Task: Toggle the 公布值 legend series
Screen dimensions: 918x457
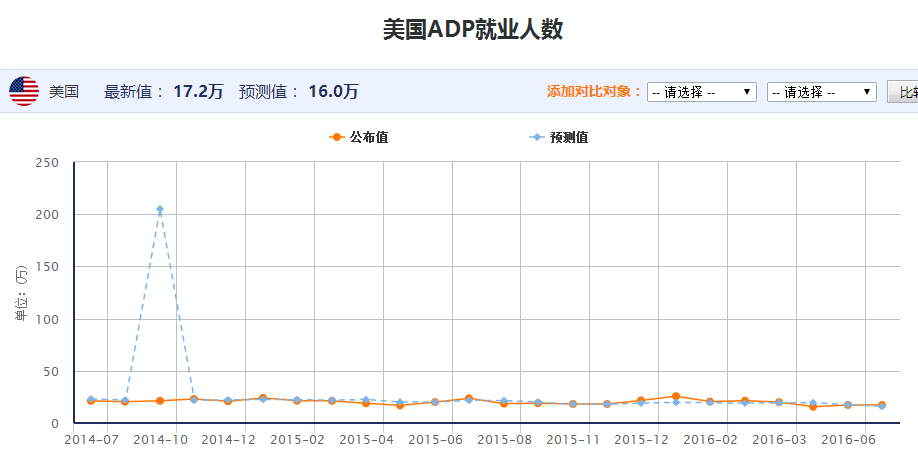Action: [359, 138]
